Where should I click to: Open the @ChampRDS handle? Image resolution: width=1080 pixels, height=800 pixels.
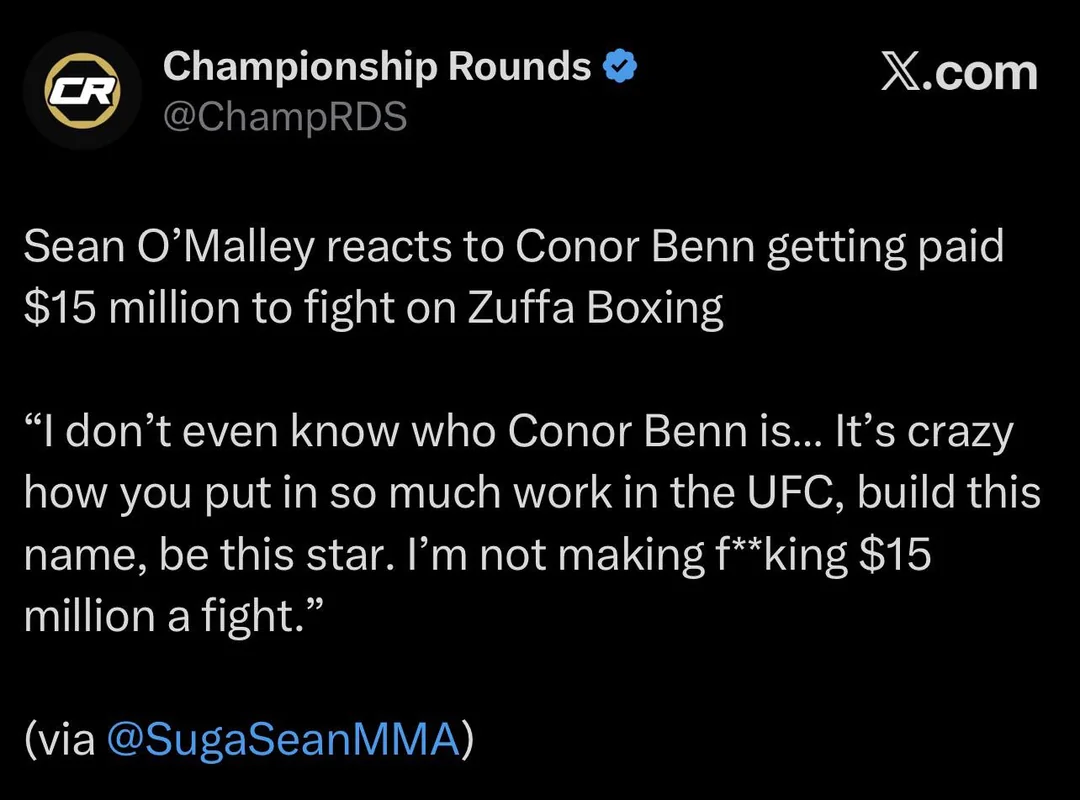[284, 117]
